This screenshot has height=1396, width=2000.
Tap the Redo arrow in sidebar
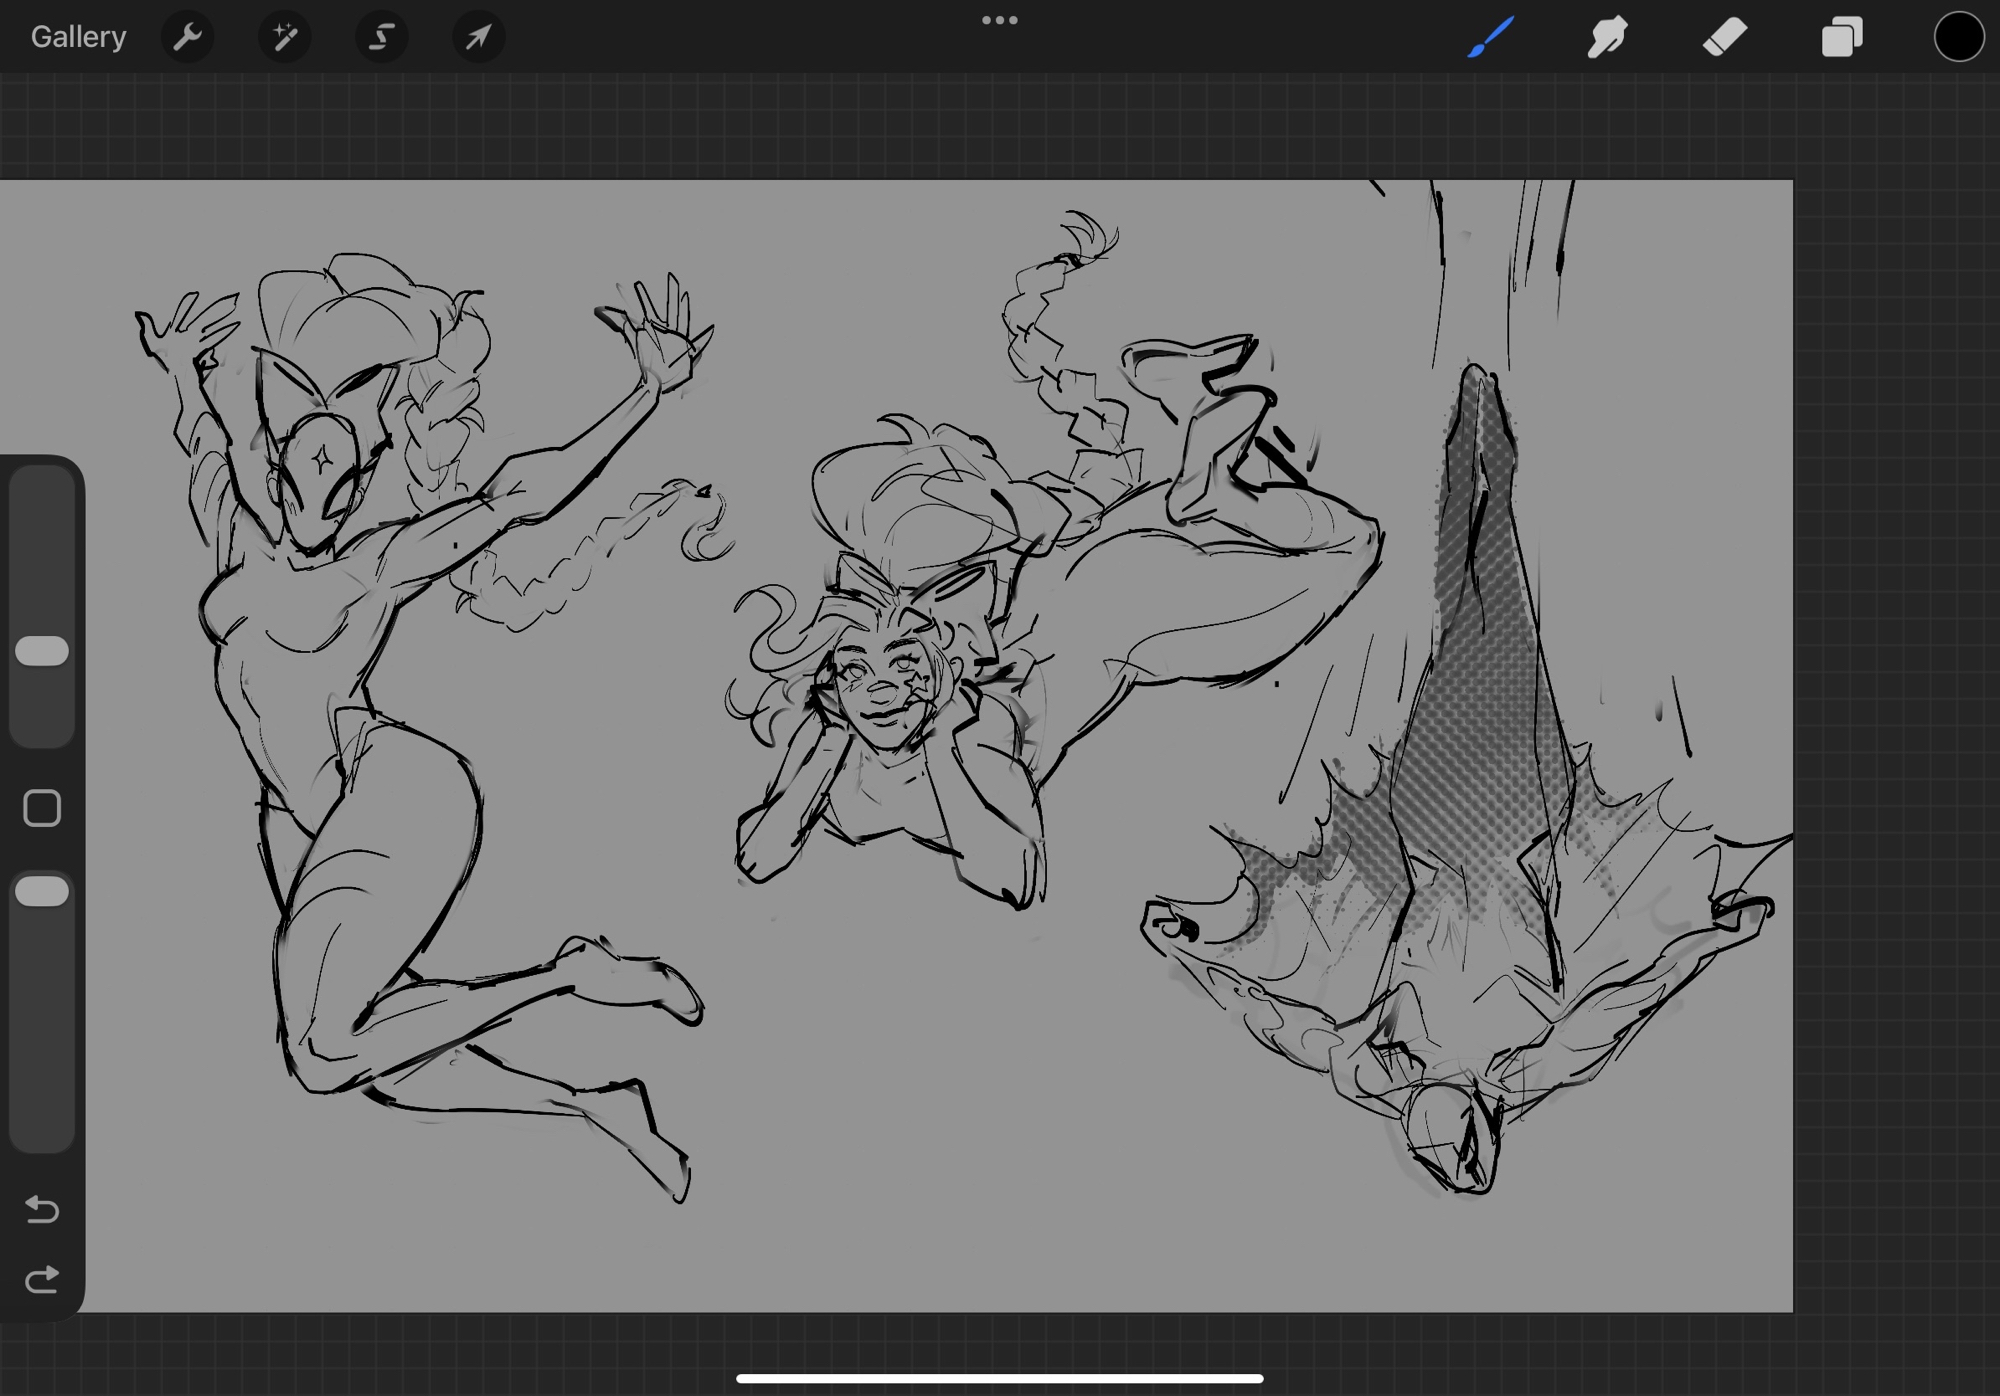coord(42,1279)
